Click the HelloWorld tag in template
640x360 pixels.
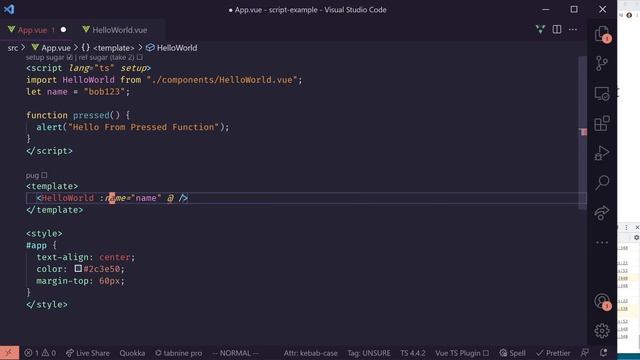(x=68, y=198)
